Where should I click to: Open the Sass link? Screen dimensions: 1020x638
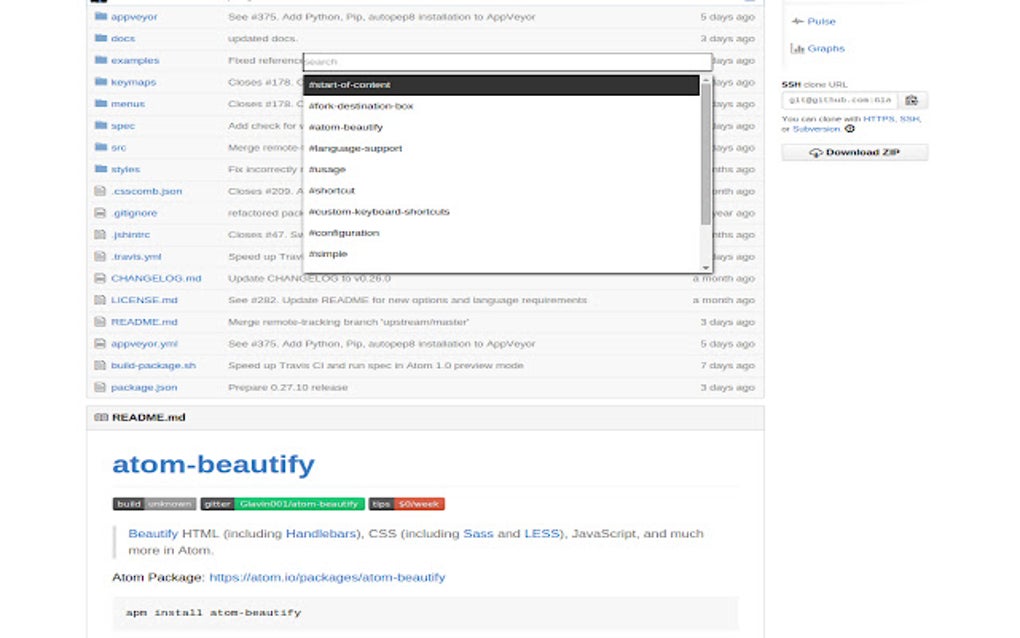click(478, 533)
